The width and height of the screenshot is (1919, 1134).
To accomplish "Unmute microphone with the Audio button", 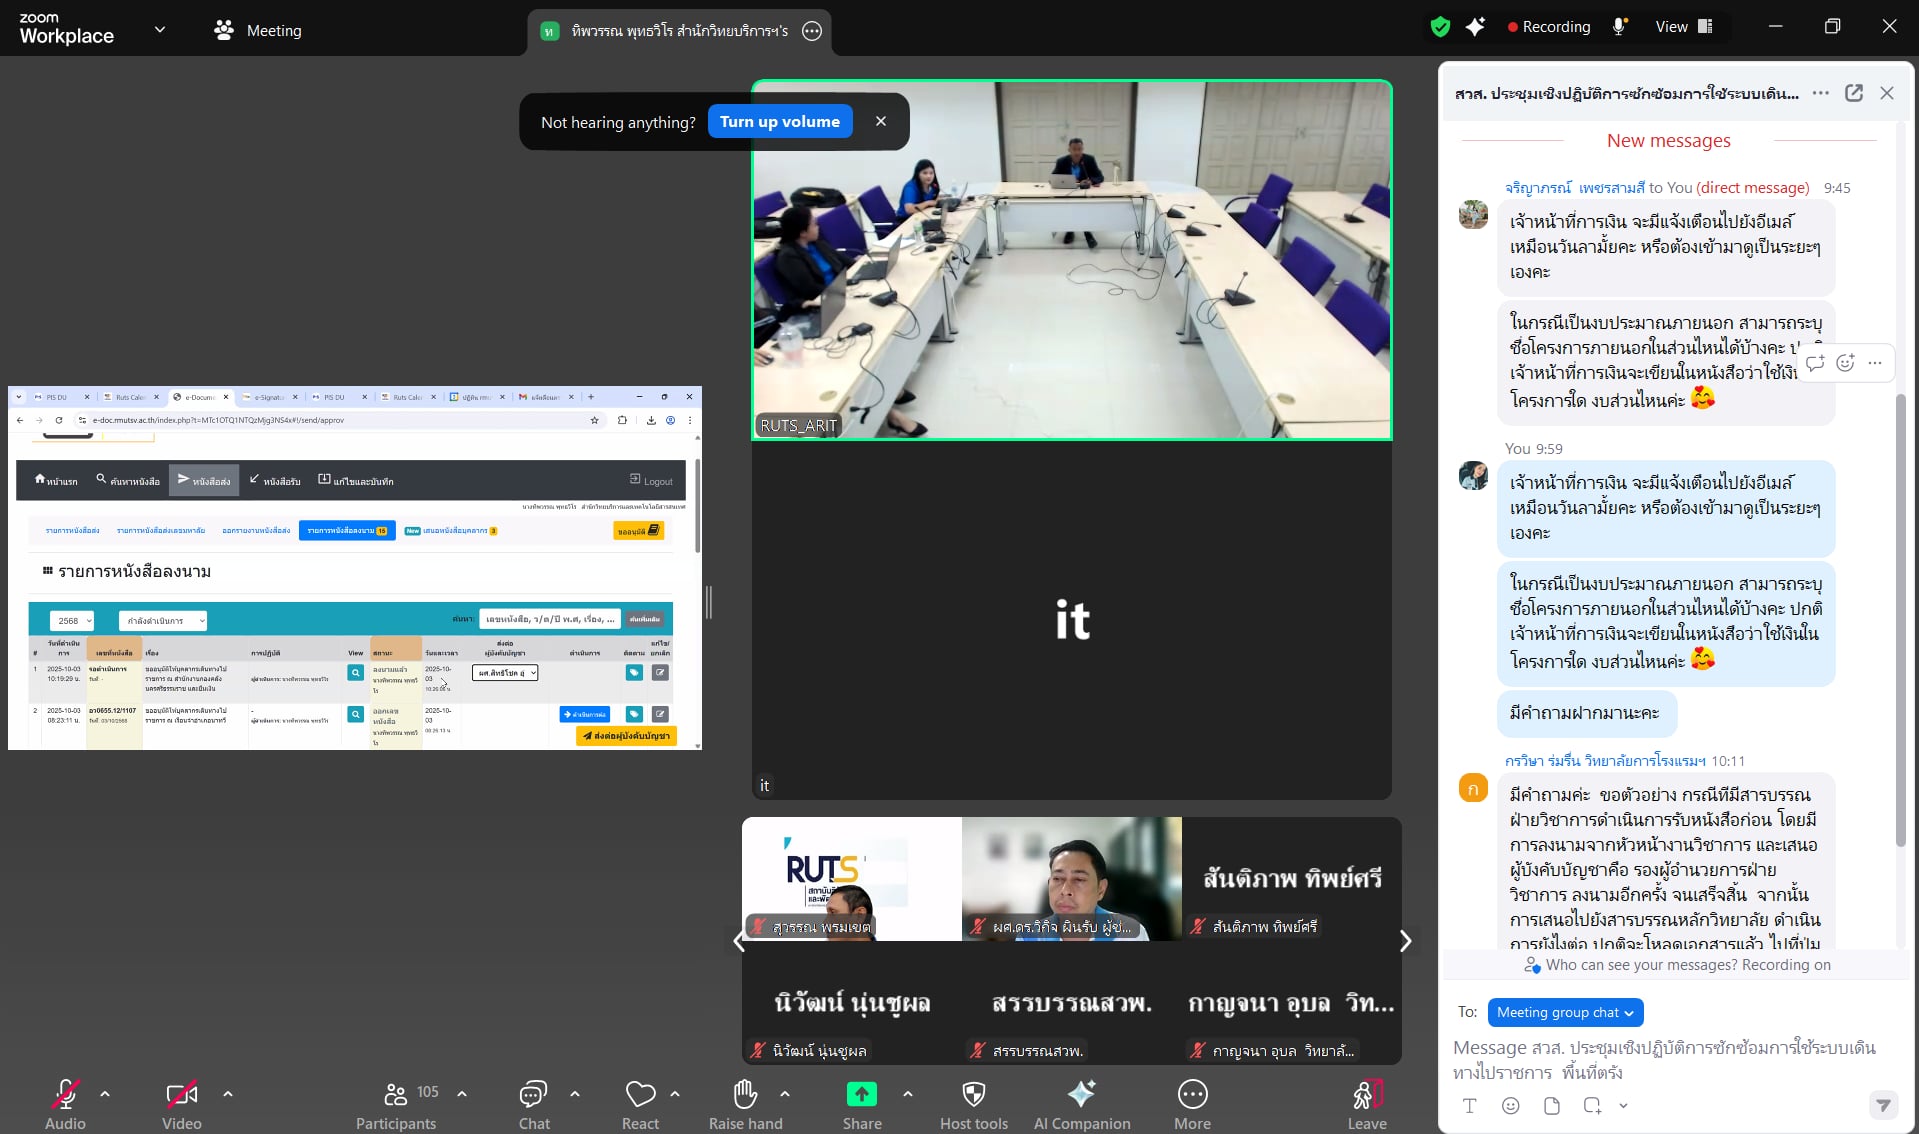I will click(65, 1095).
